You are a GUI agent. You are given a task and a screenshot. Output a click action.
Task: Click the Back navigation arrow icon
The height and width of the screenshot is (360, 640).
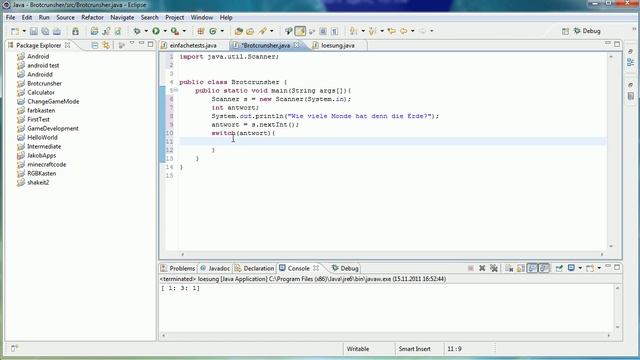click(x=404, y=31)
